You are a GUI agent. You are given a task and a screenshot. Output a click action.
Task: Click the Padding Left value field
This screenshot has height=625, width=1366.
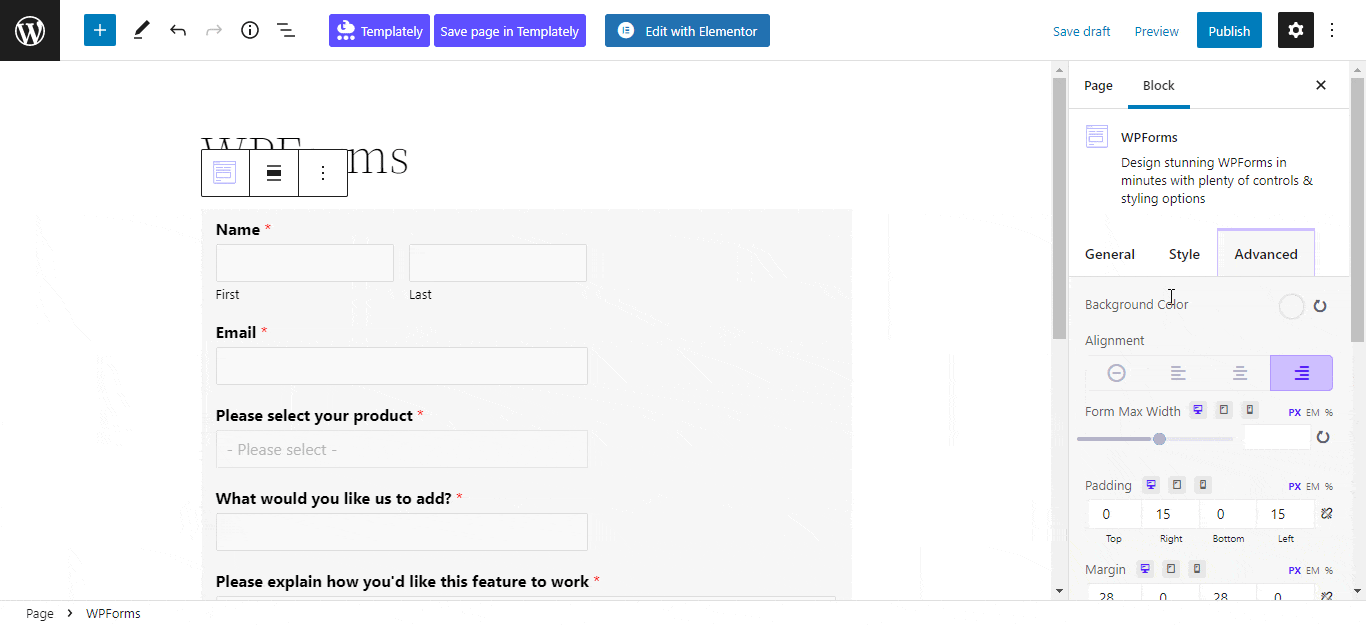coord(1286,514)
